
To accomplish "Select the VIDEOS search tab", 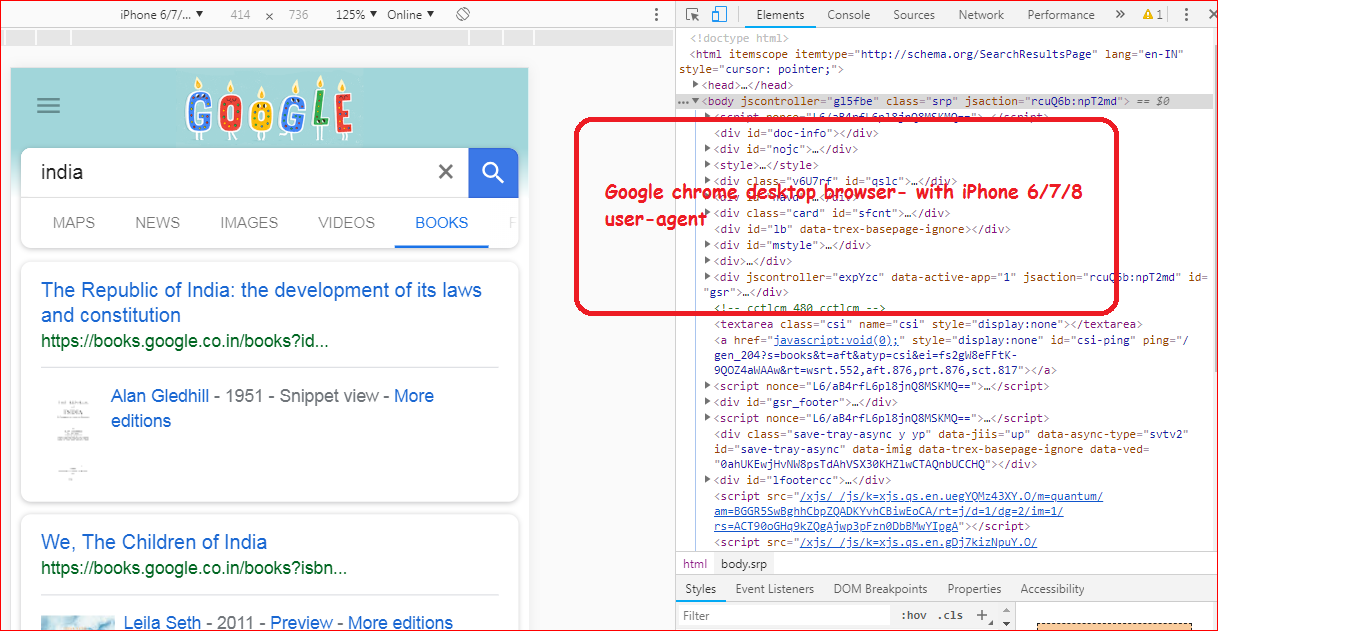I will [347, 223].
